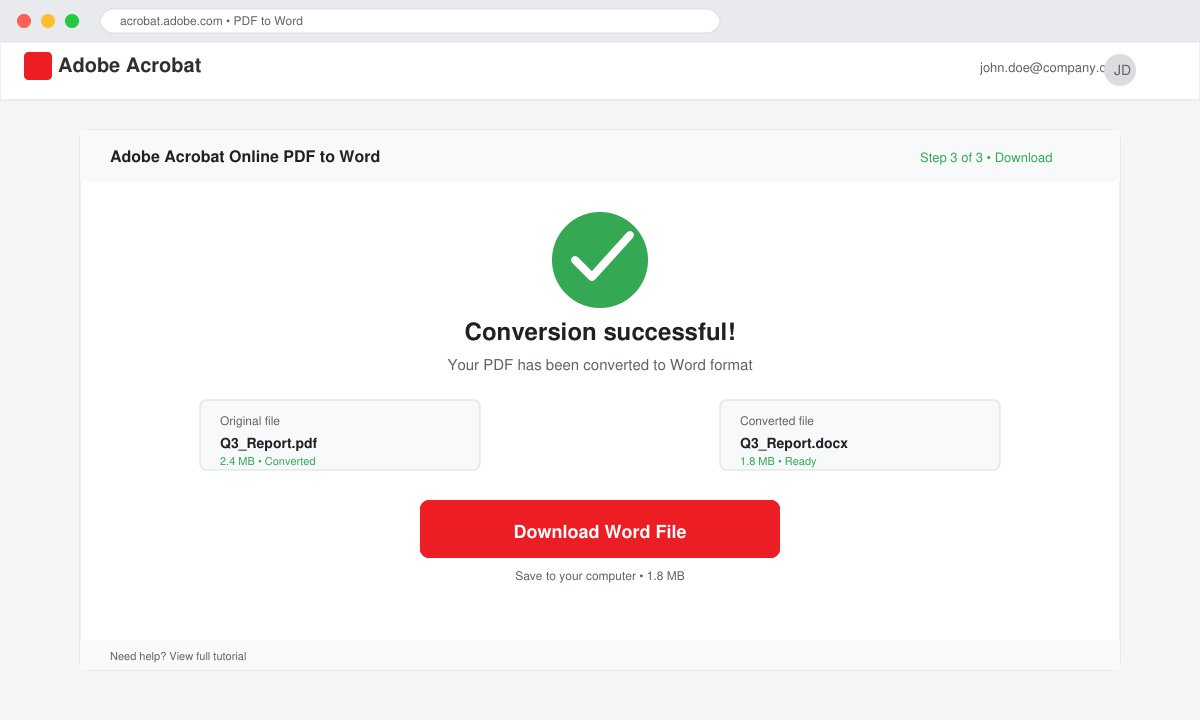Open the View full tutorial link

[x=207, y=656]
